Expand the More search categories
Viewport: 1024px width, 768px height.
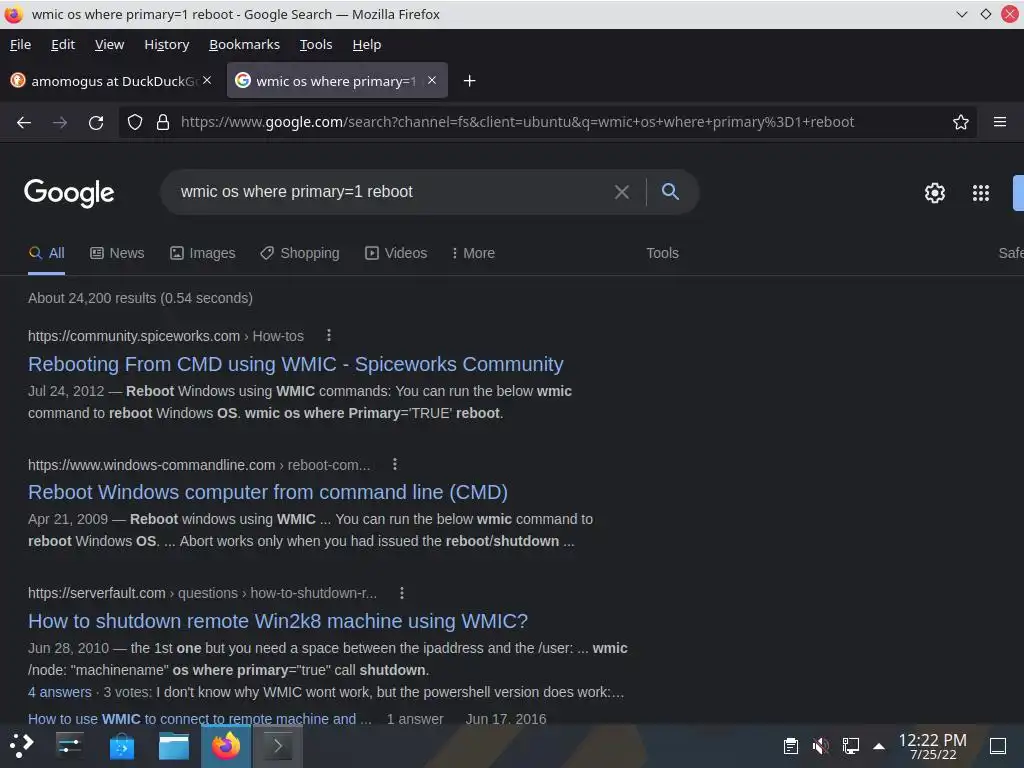[x=473, y=253]
